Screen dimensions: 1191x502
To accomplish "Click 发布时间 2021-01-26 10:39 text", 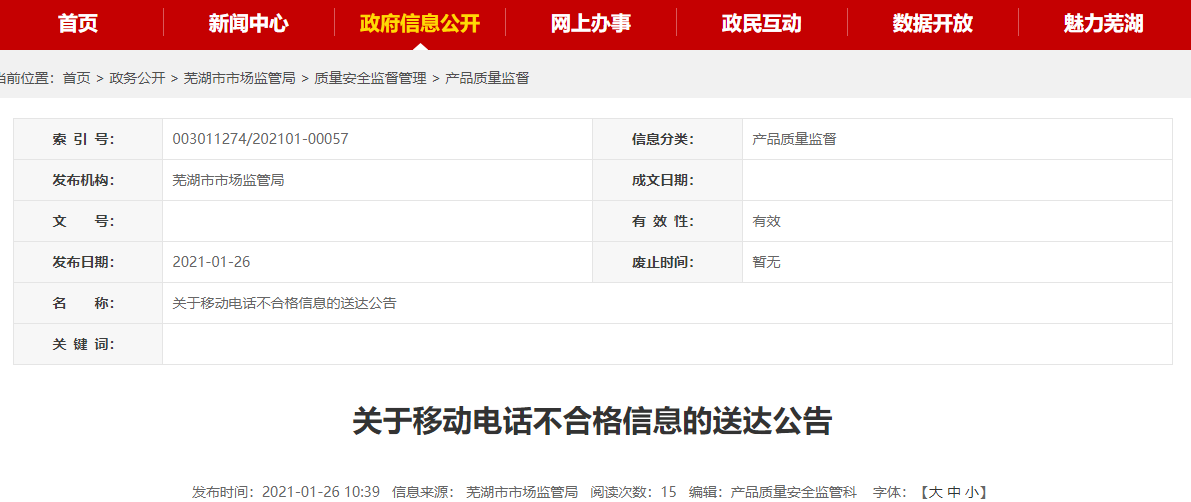I will click(286, 492).
